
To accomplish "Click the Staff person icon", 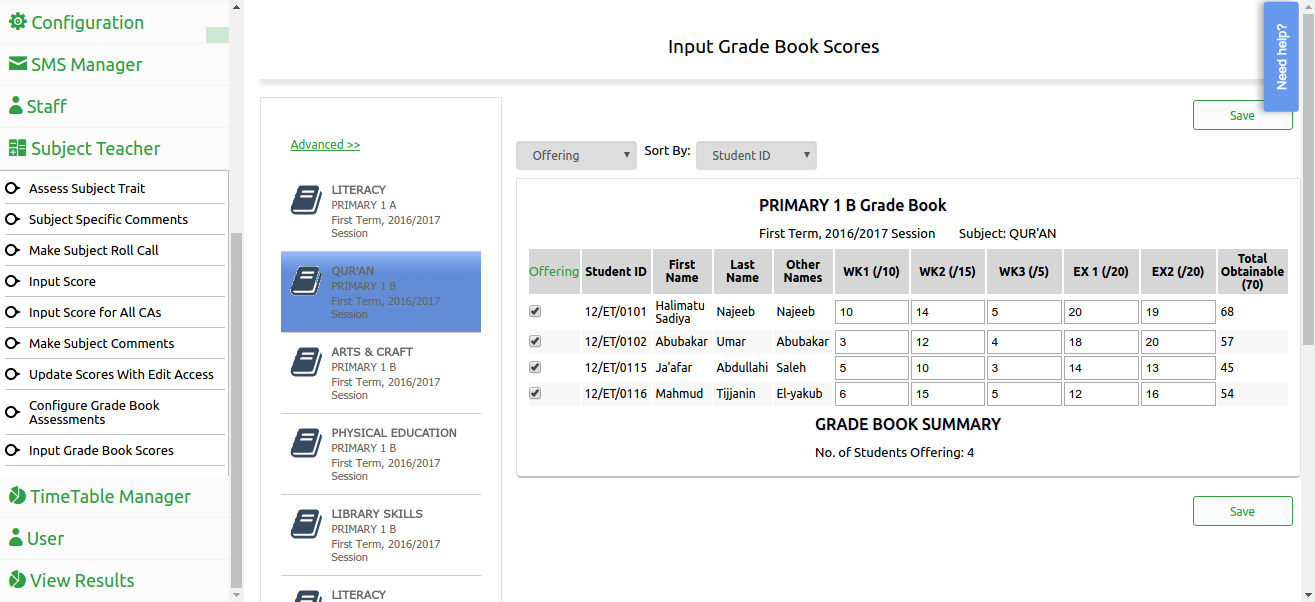I will click(x=16, y=106).
